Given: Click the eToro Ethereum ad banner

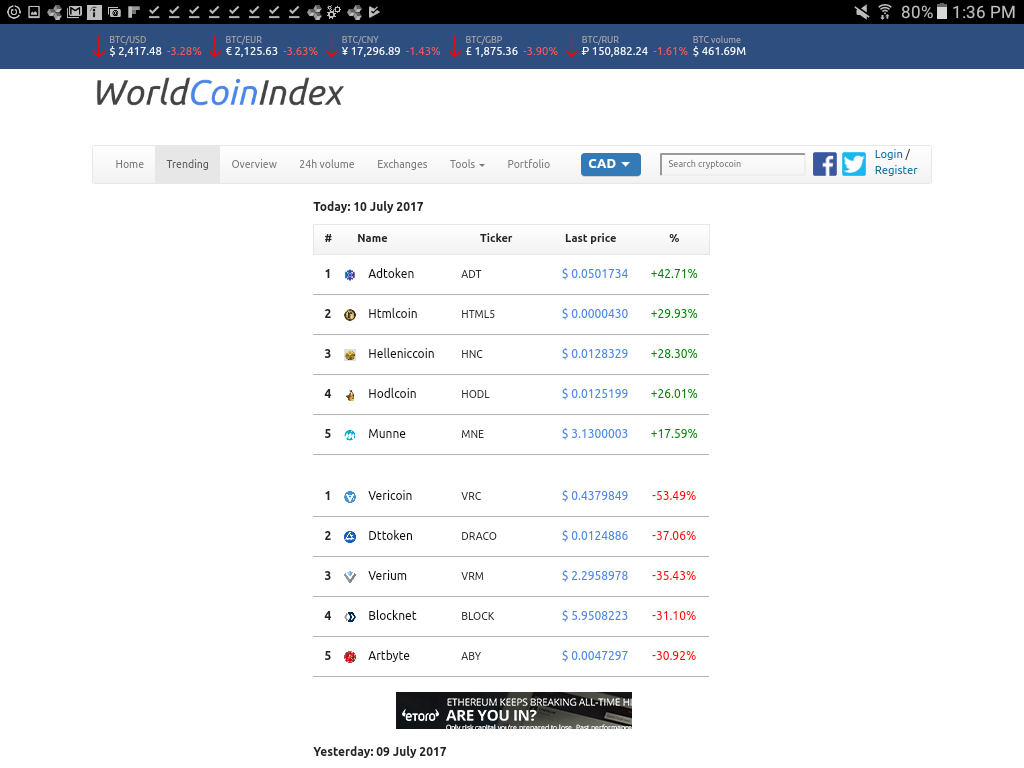Looking at the screenshot, I should tap(514, 711).
